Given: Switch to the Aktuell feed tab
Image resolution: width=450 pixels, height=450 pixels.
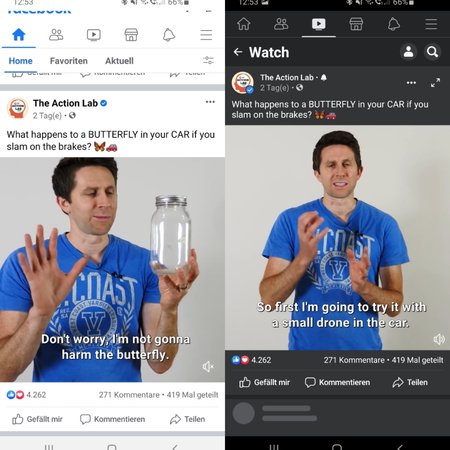Looking at the screenshot, I should point(119,61).
